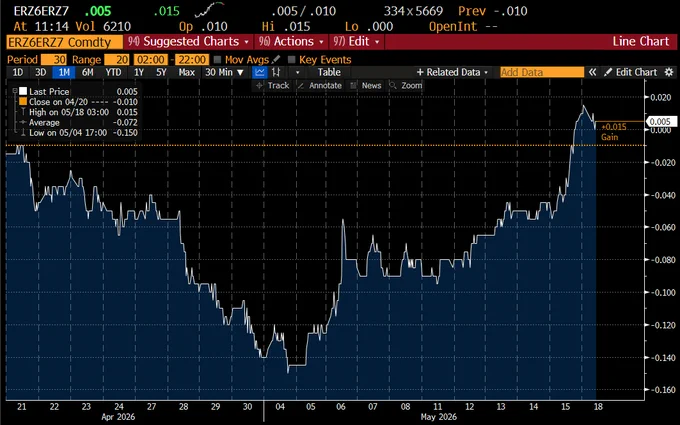Click the header sparkline mini chart
680x425 pixels.
209,10
